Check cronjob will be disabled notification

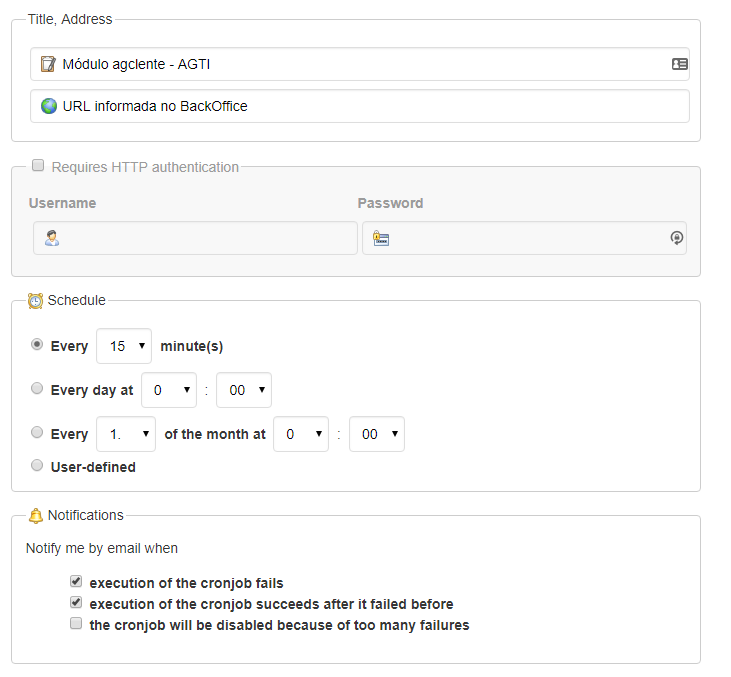(x=76, y=623)
